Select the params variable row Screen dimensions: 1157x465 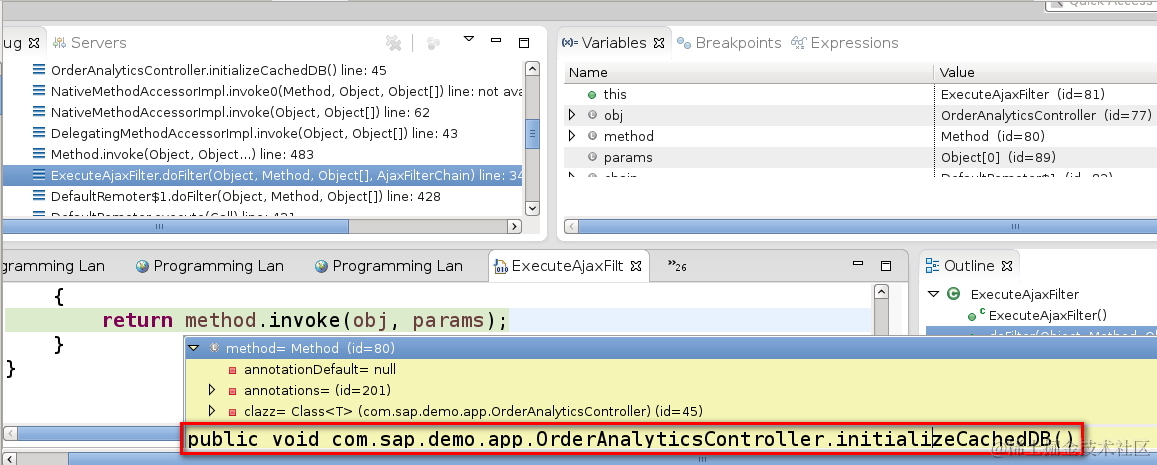pos(860,157)
